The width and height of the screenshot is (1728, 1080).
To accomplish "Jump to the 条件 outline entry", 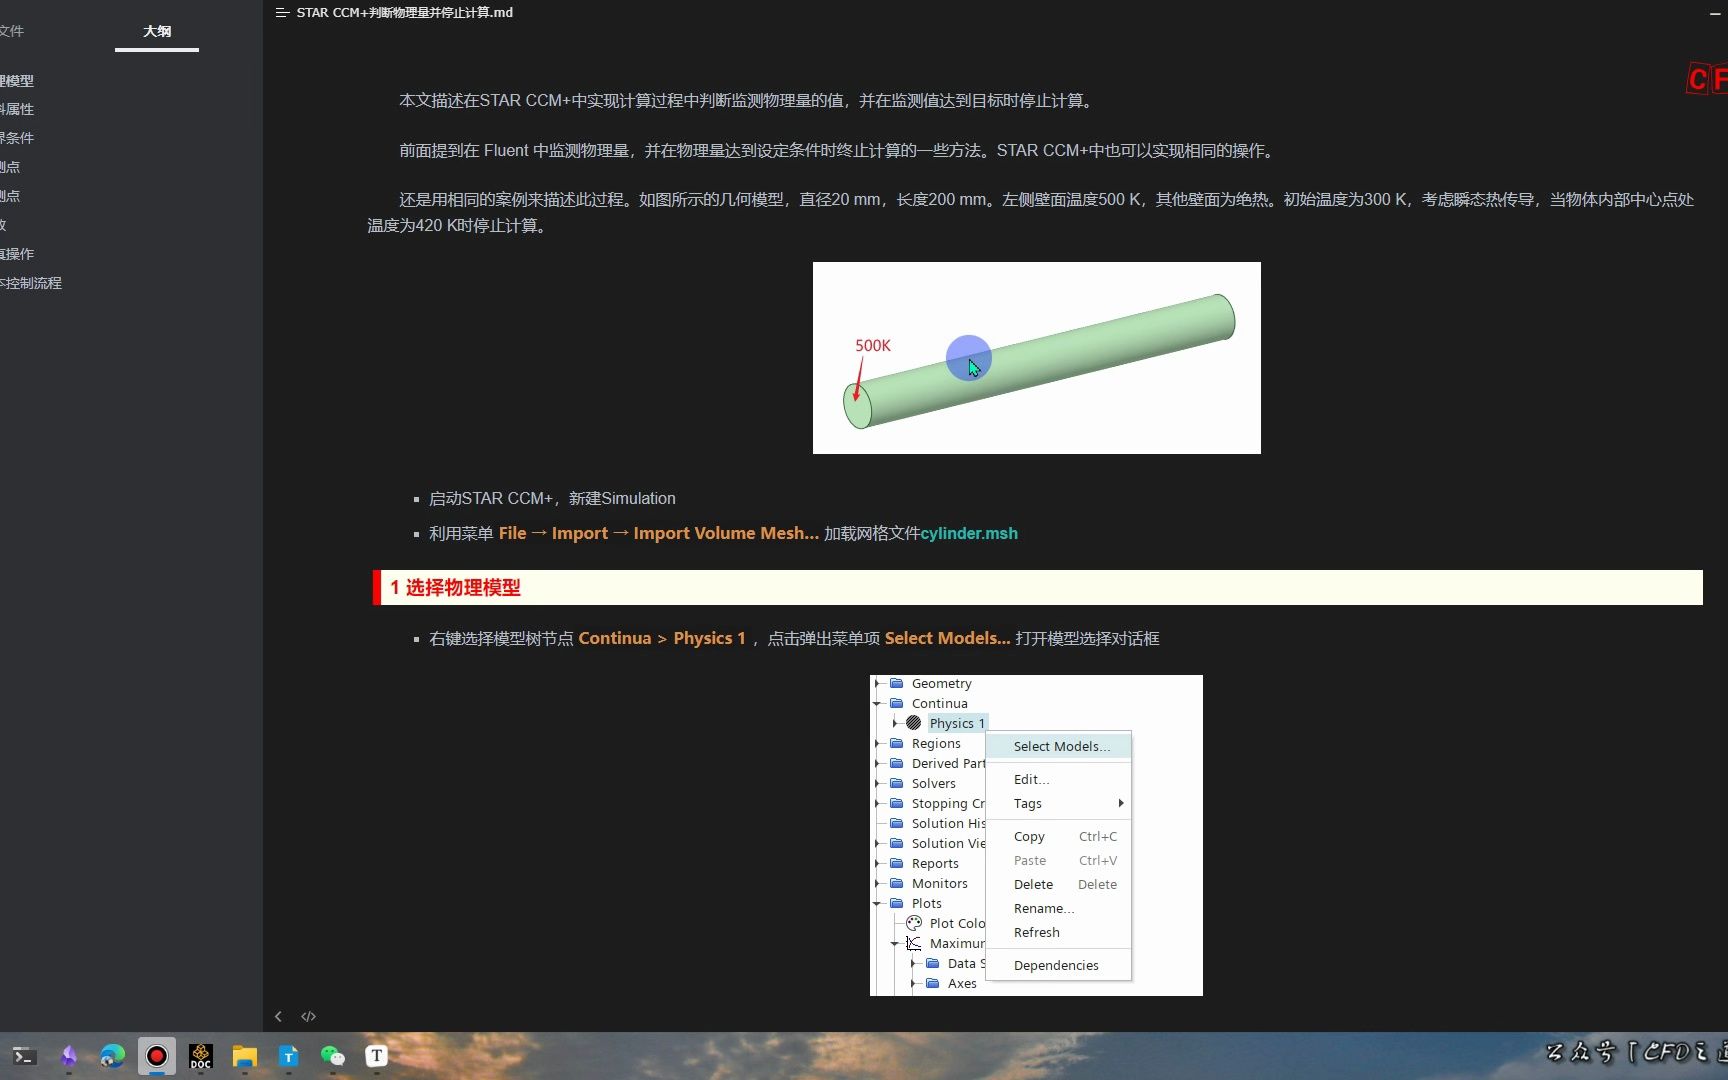I will 17,138.
